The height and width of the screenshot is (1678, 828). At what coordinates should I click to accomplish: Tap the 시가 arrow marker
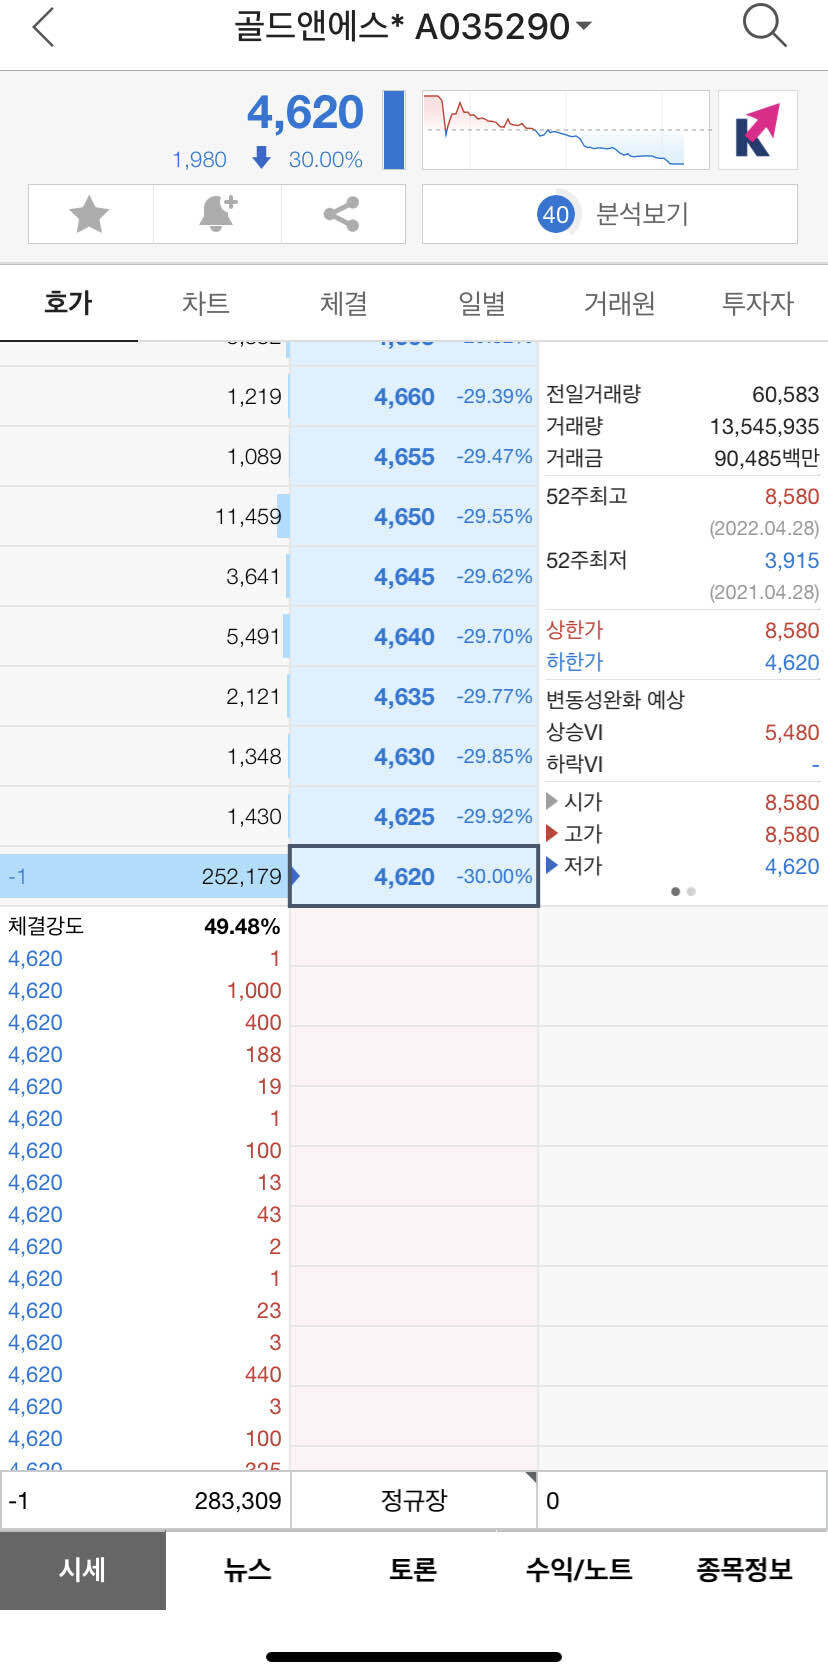(x=551, y=801)
